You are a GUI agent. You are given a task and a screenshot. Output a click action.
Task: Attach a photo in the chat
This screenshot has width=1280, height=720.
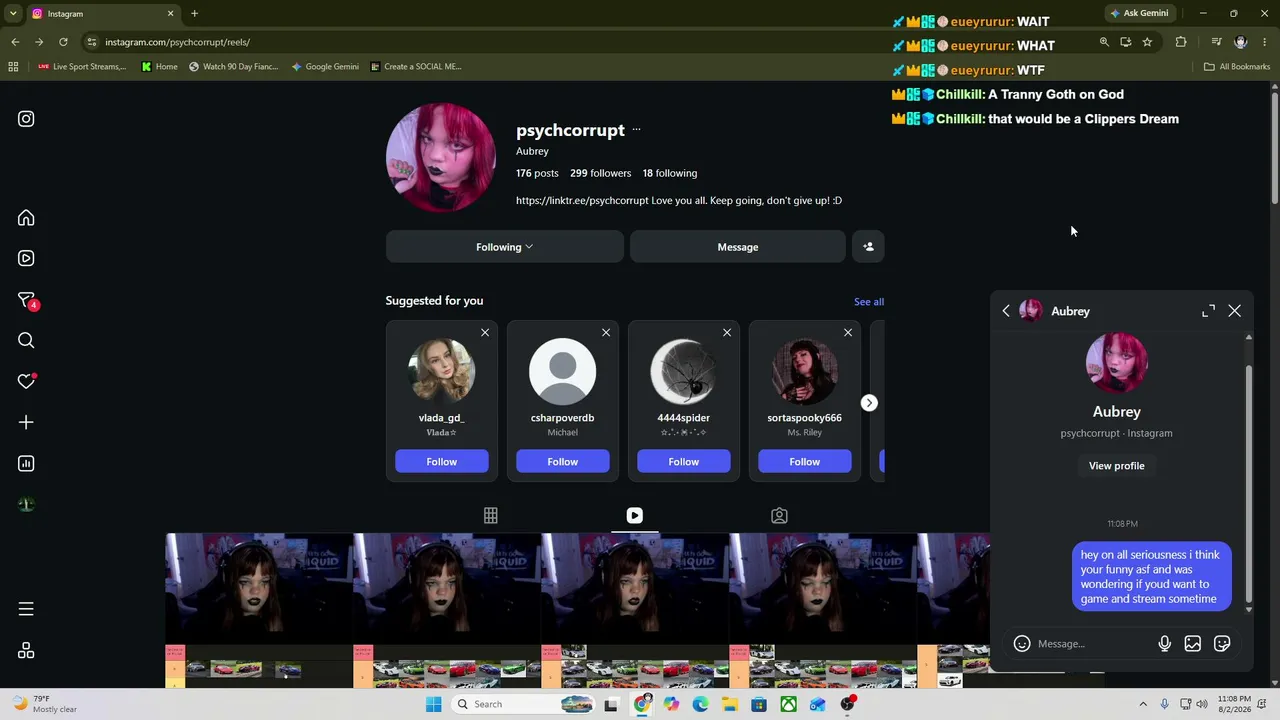pos(1193,644)
